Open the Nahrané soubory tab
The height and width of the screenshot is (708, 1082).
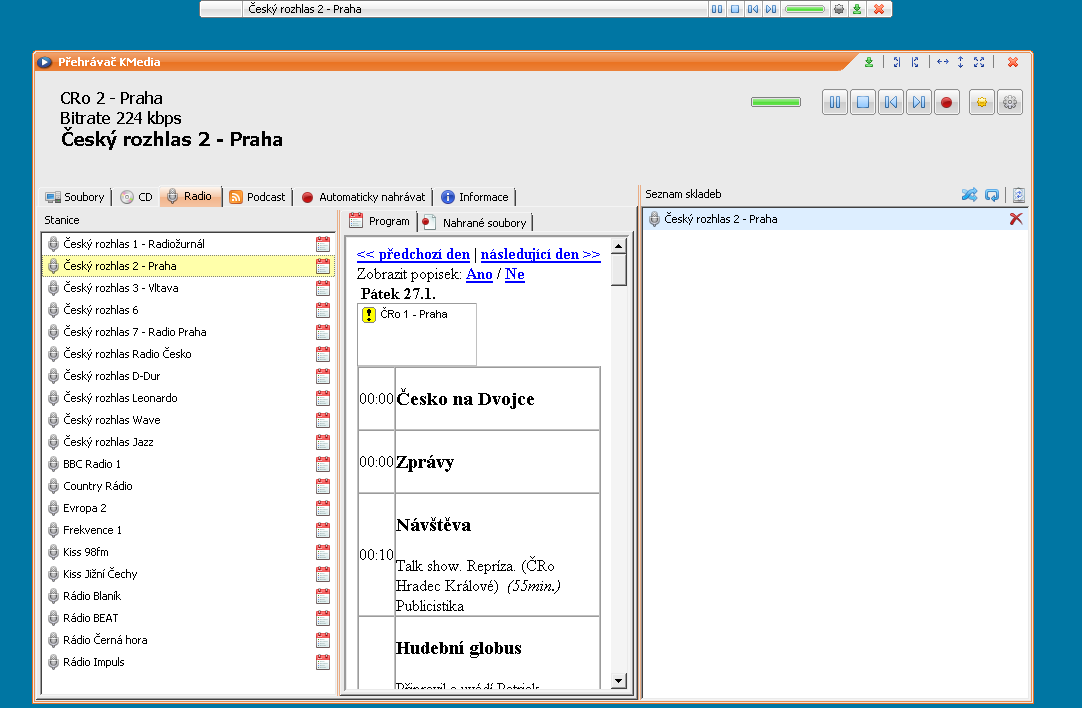click(x=476, y=222)
